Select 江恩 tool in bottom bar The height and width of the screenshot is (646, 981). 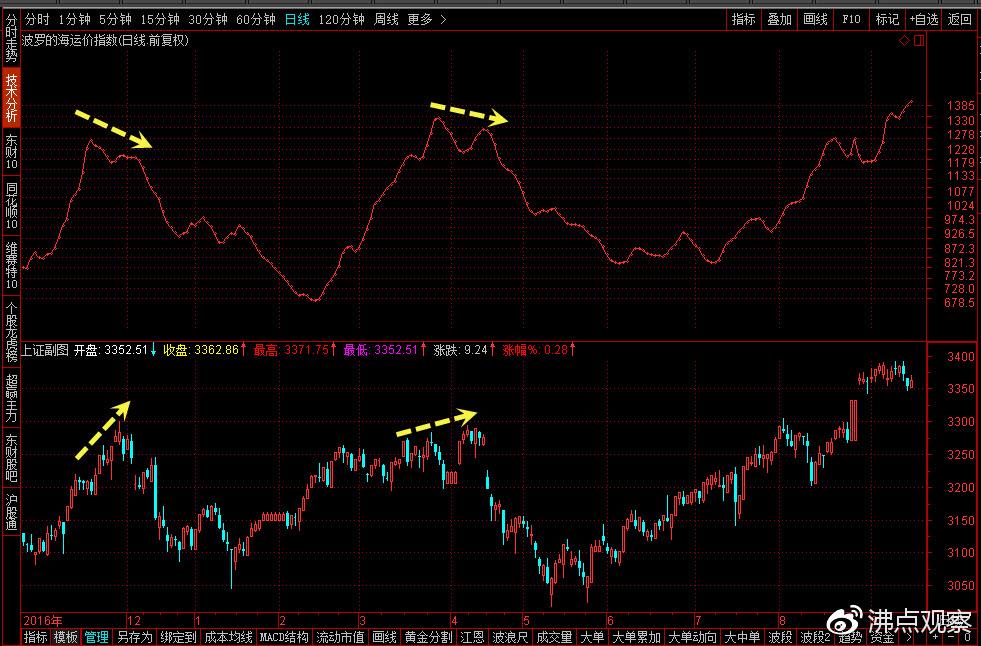point(472,637)
